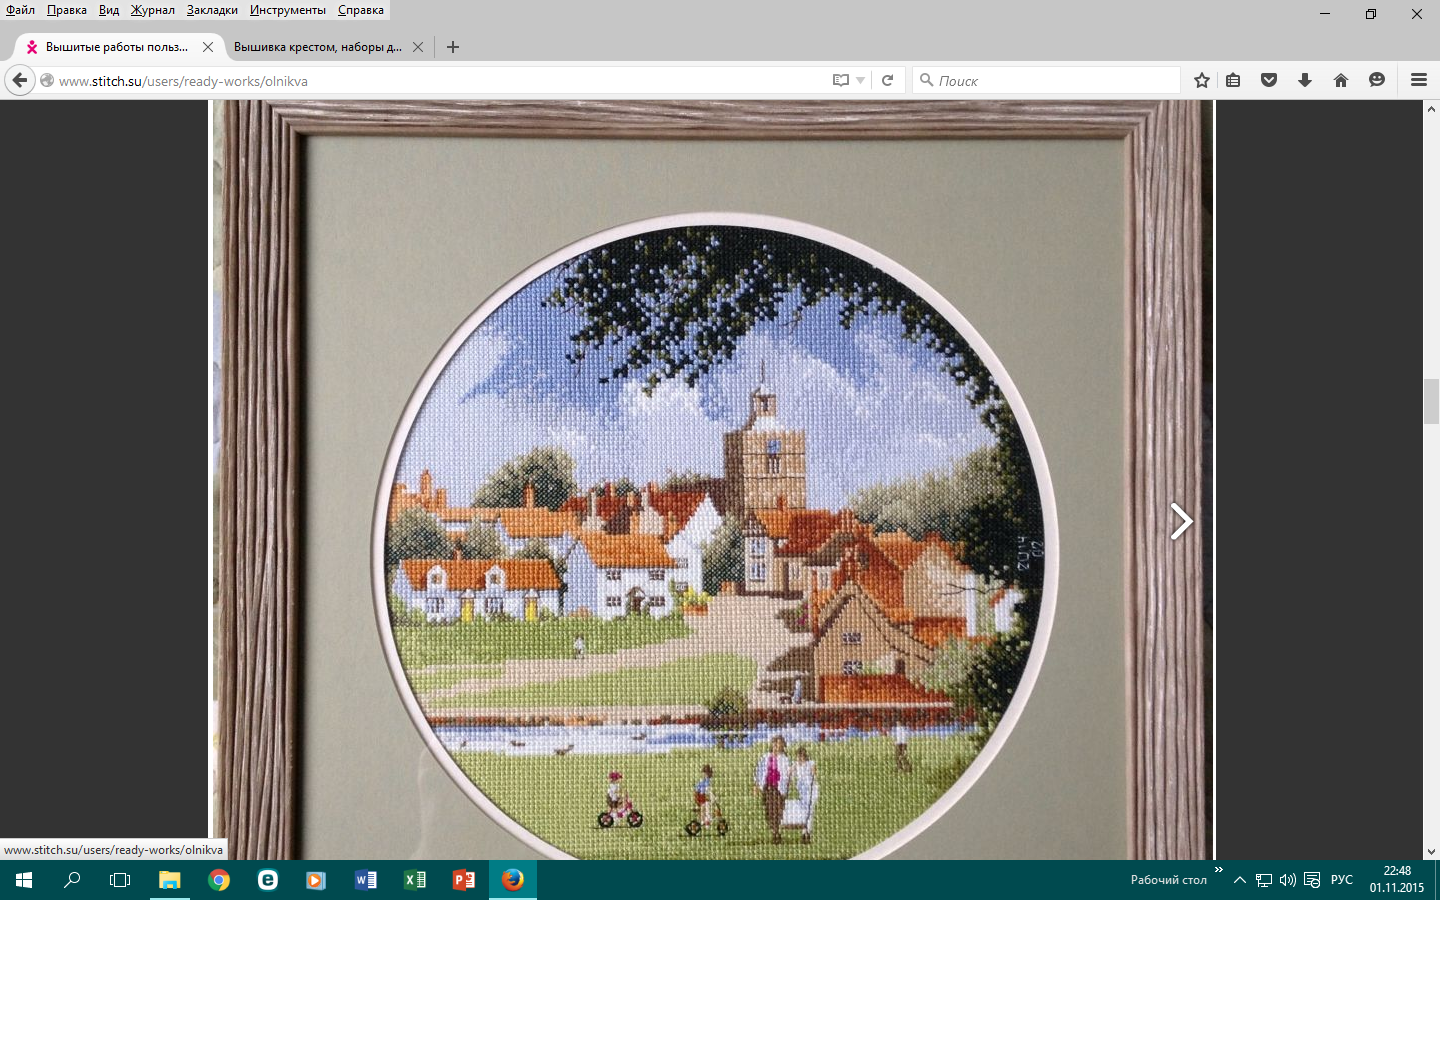
Task: Open the Firefox hamburger menu
Action: point(1418,80)
